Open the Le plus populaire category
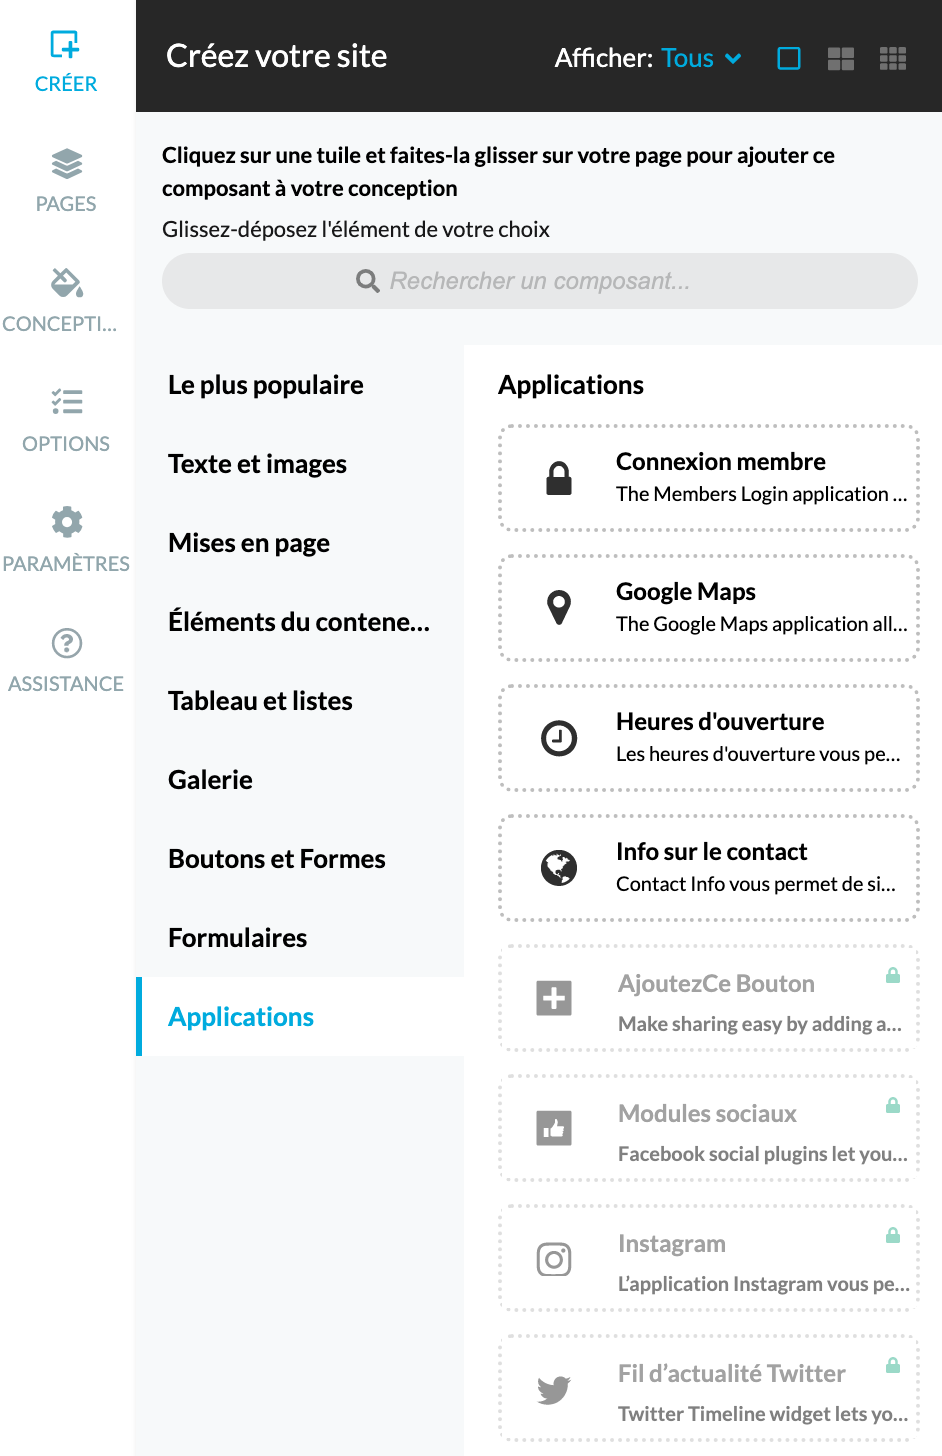942x1456 pixels. coord(266,385)
